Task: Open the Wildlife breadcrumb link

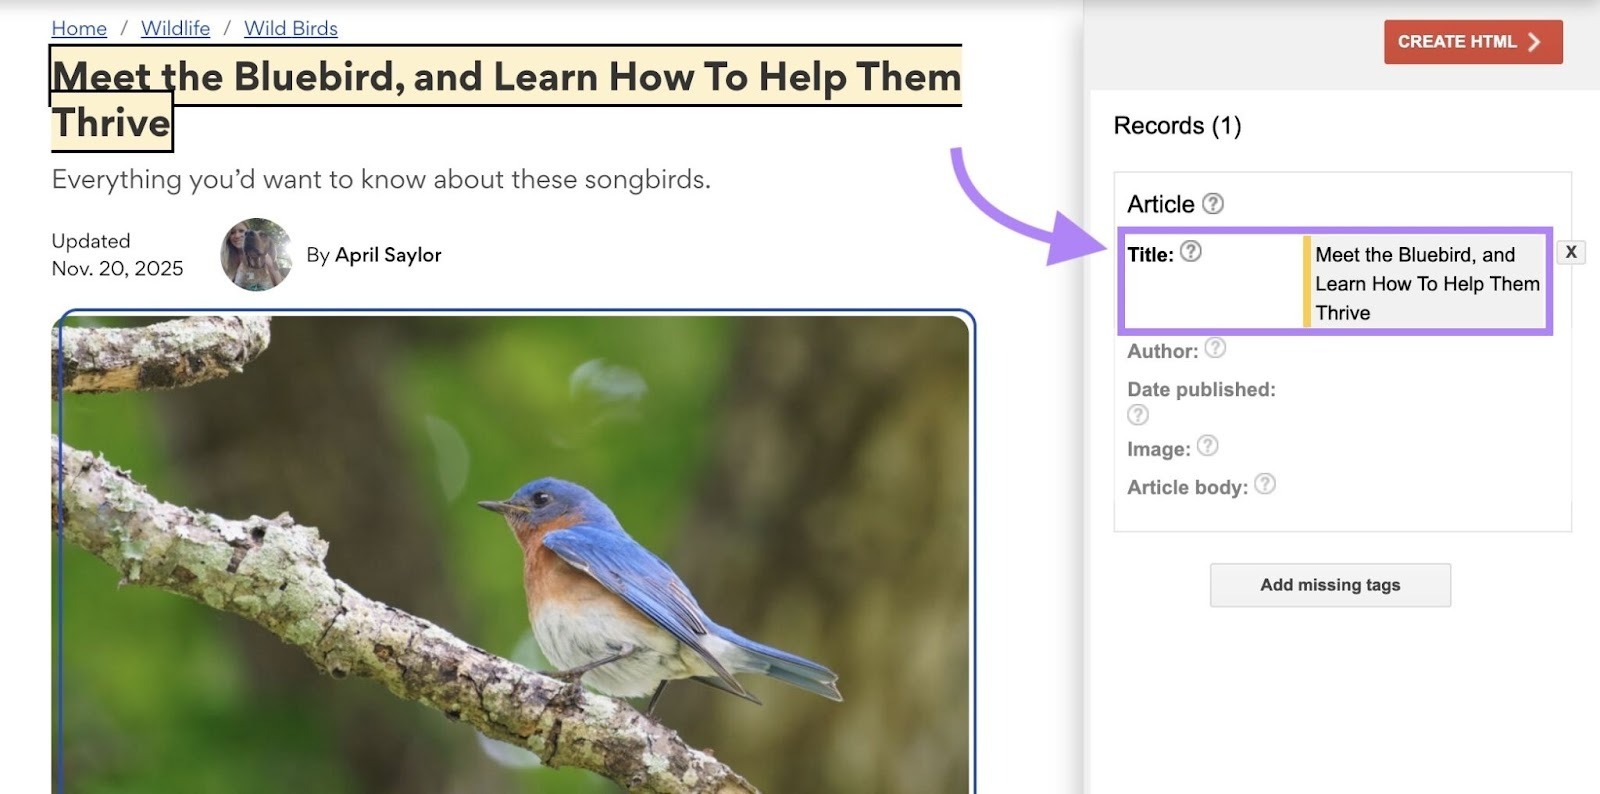Action: click(175, 28)
